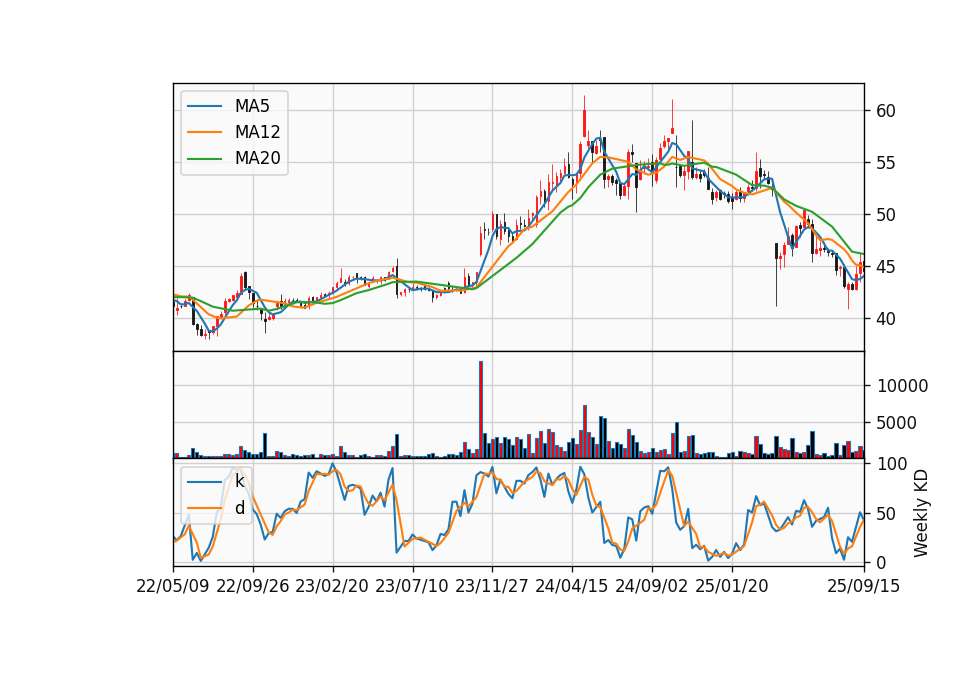Click the volume axis label 5000
Viewport: 960px width, 690px height.
[897, 423]
